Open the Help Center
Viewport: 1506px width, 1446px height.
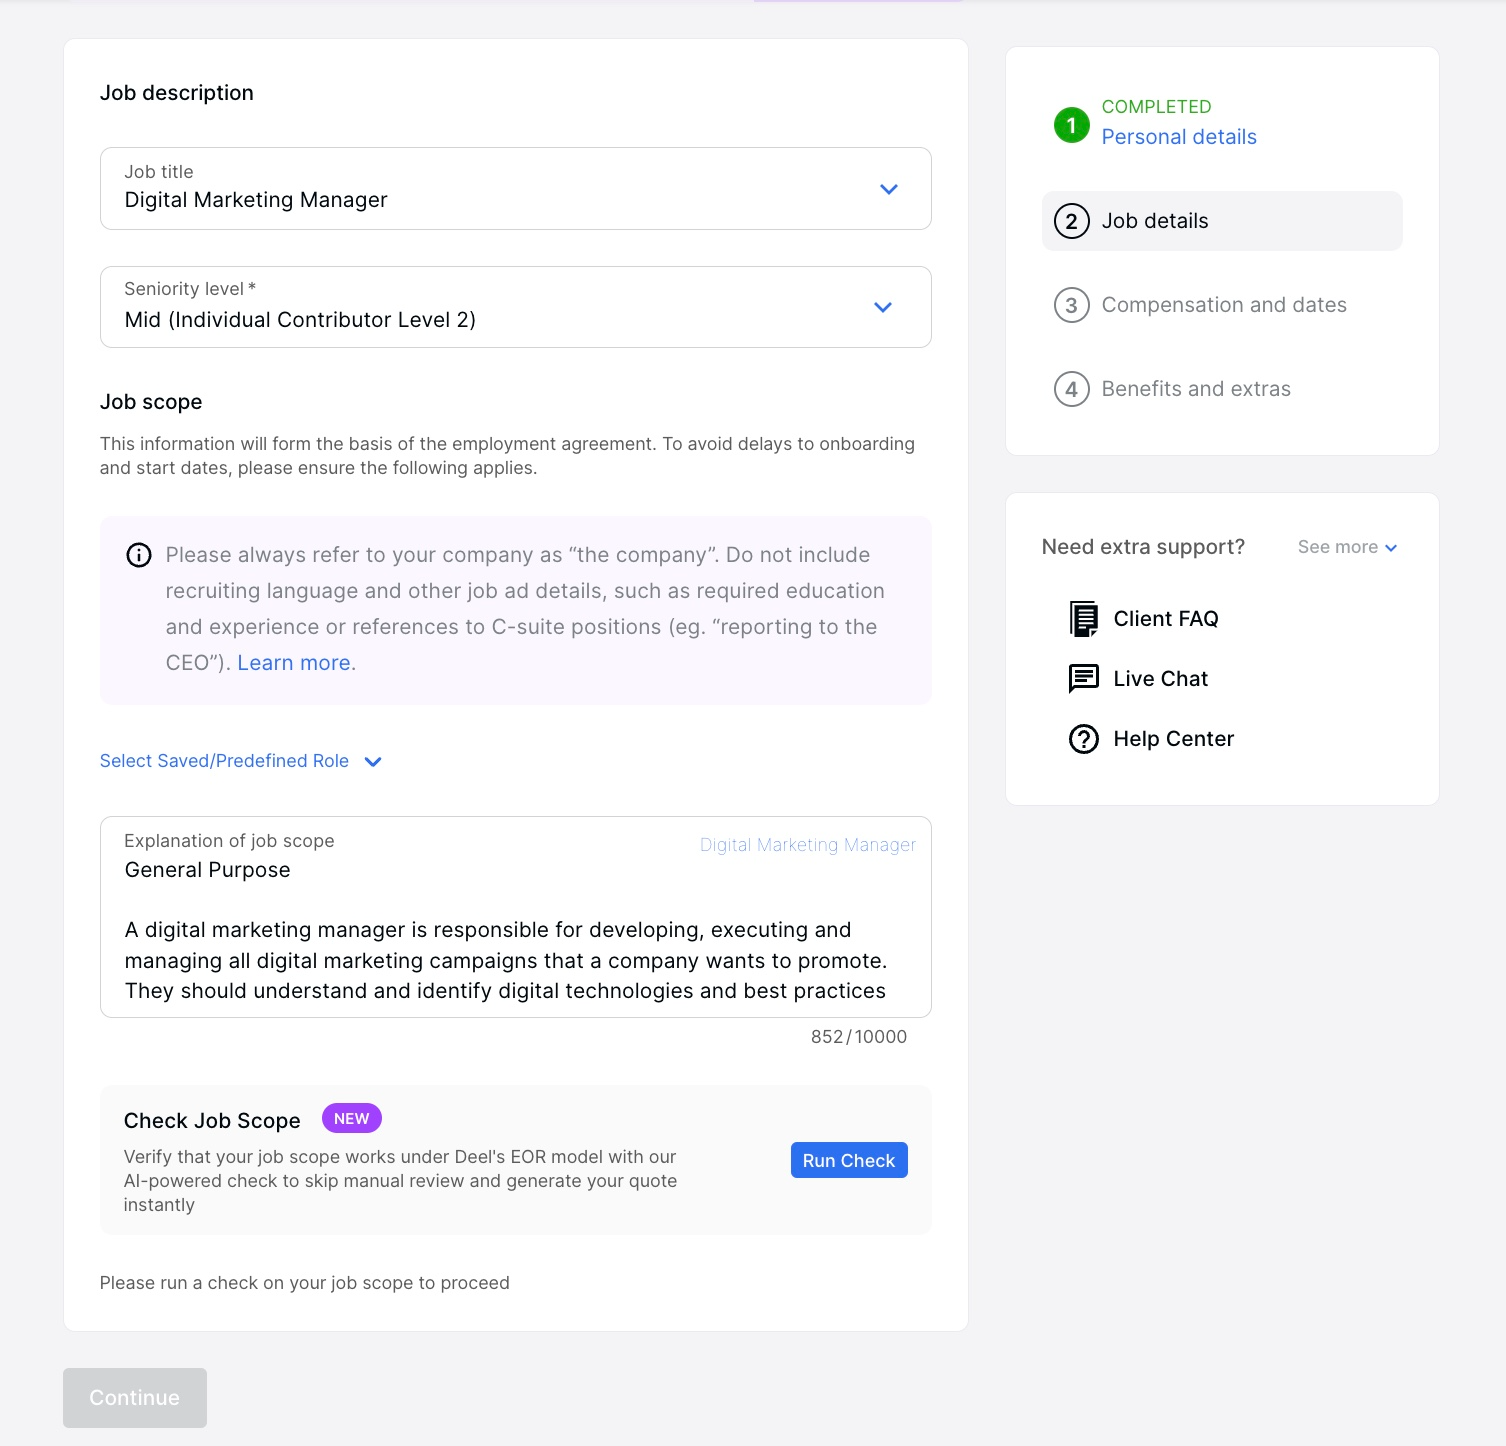[1173, 738]
